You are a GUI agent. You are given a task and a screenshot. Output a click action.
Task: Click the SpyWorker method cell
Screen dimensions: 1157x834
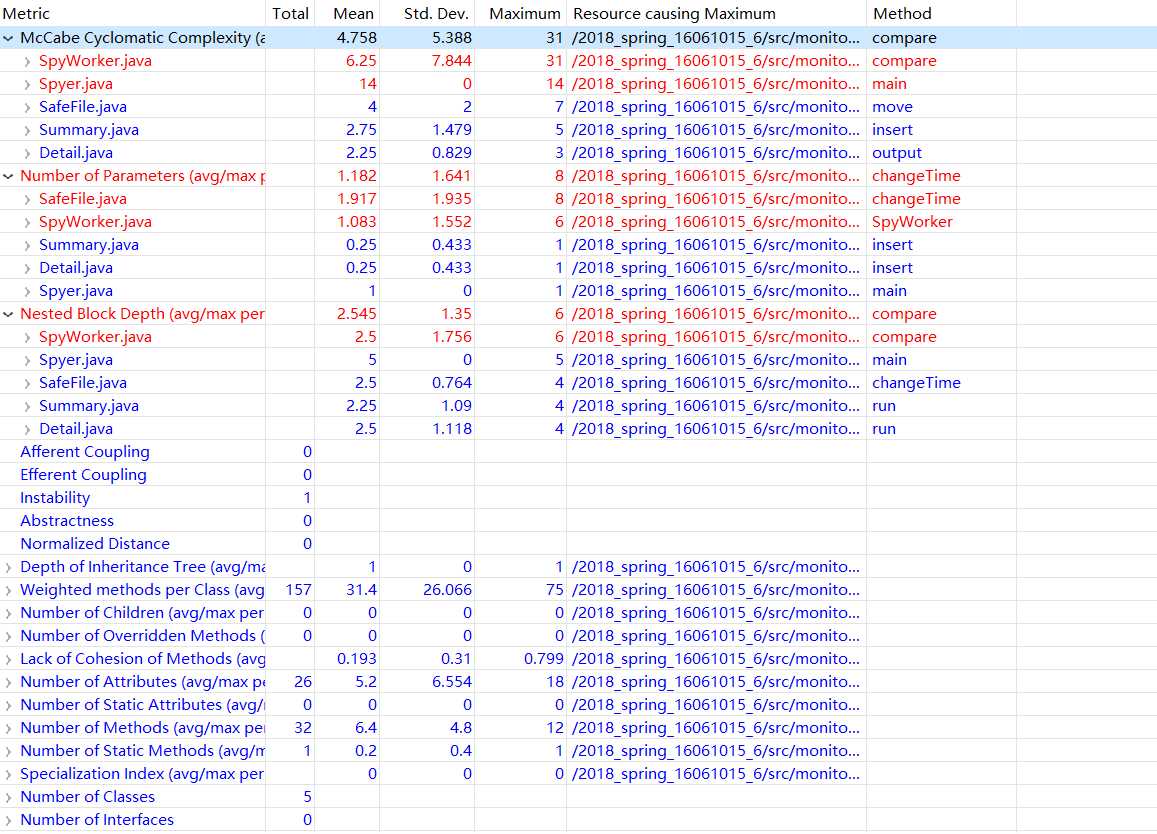pos(912,222)
